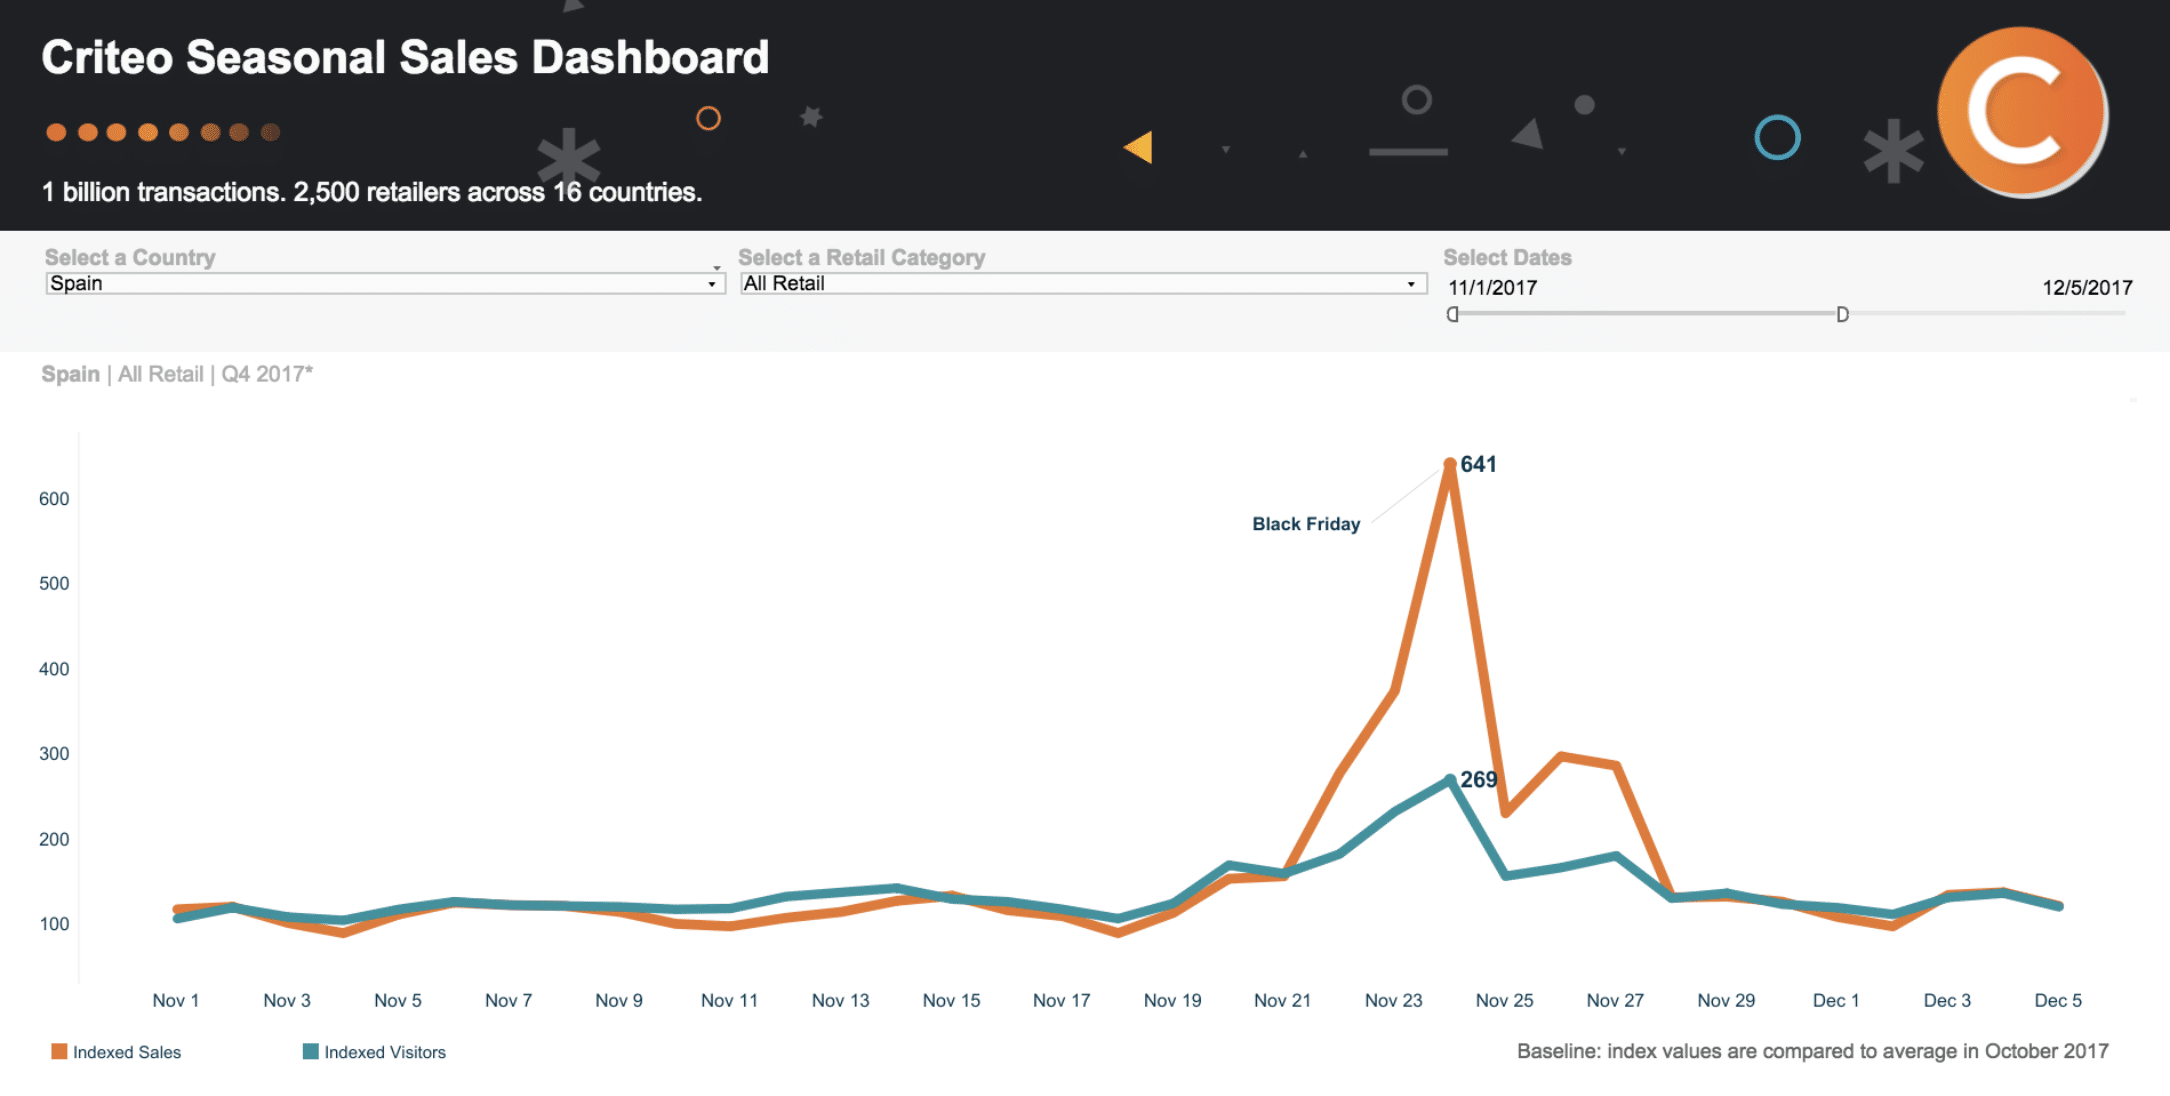This screenshot has height=1096, width=2170.
Task: Click the 641 peak data point
Action: [x=1450, y=464]
